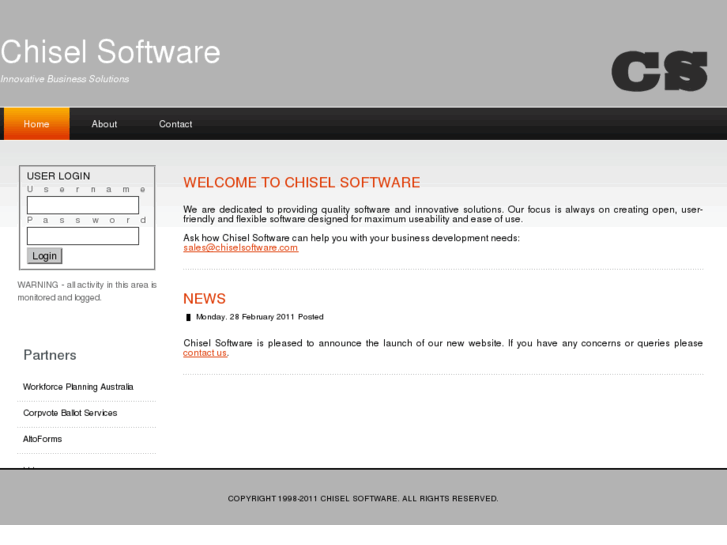Click the Partners sidebar heading
The height and width of the screenshot is (545, 727).
coord(50,355)
